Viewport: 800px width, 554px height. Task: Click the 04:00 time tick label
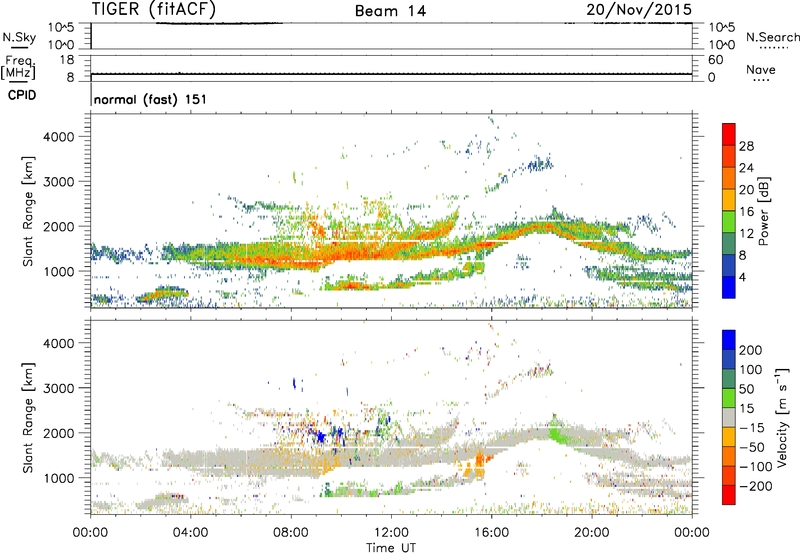pos(191,533)
